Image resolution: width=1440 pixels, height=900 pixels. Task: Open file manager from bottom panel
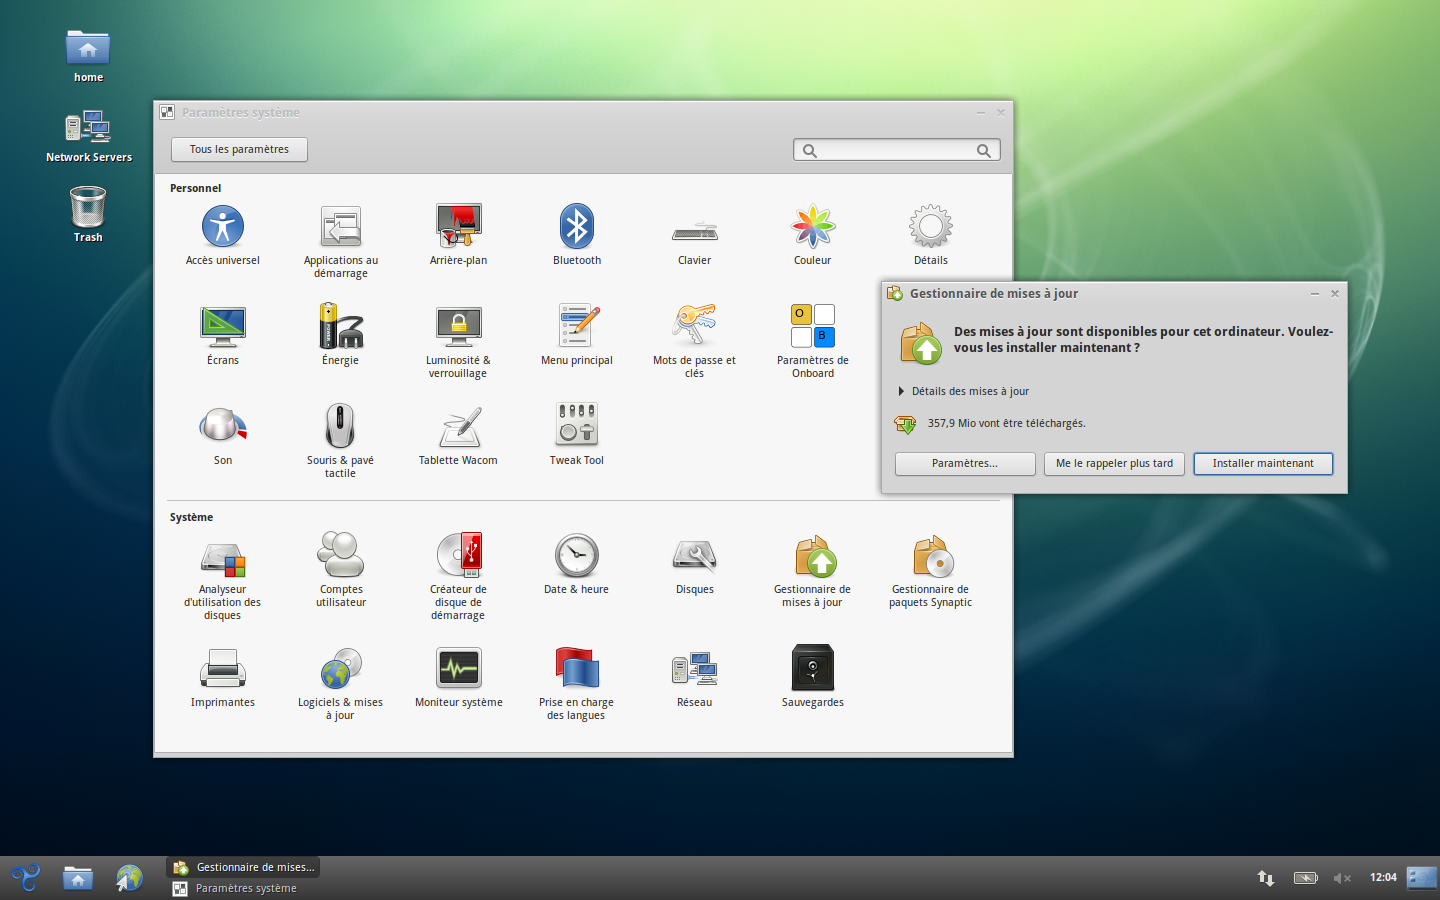[78, 878]
